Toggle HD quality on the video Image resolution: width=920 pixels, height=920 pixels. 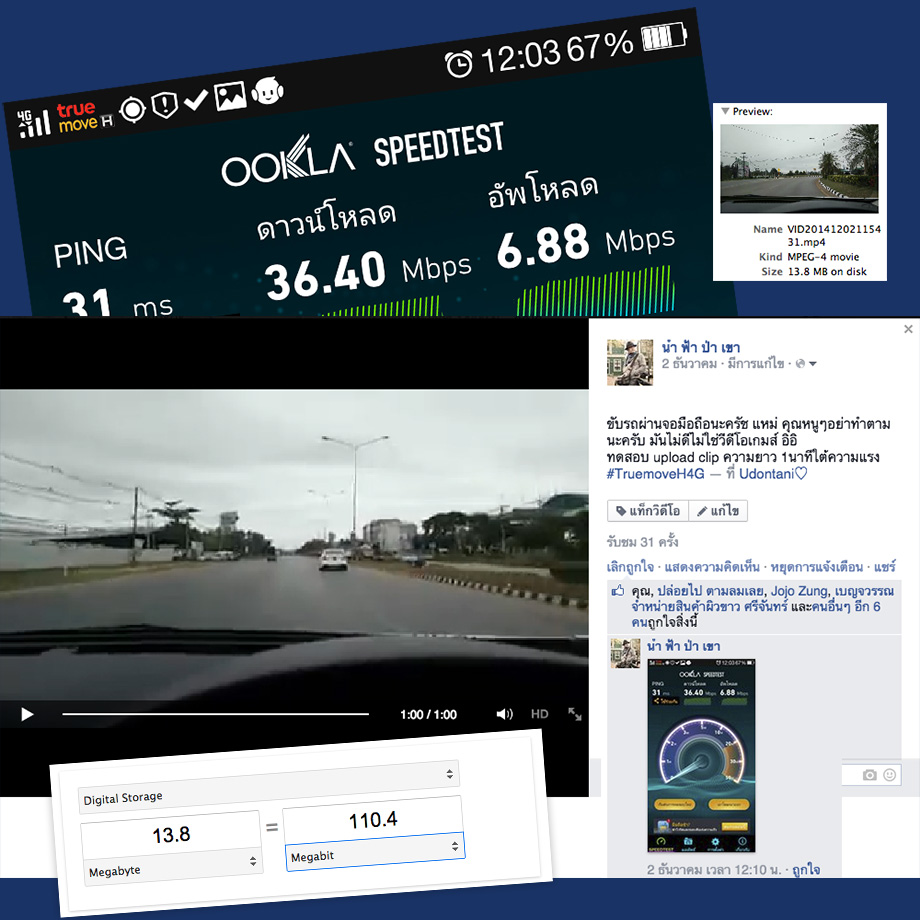(x=539, y=714)
